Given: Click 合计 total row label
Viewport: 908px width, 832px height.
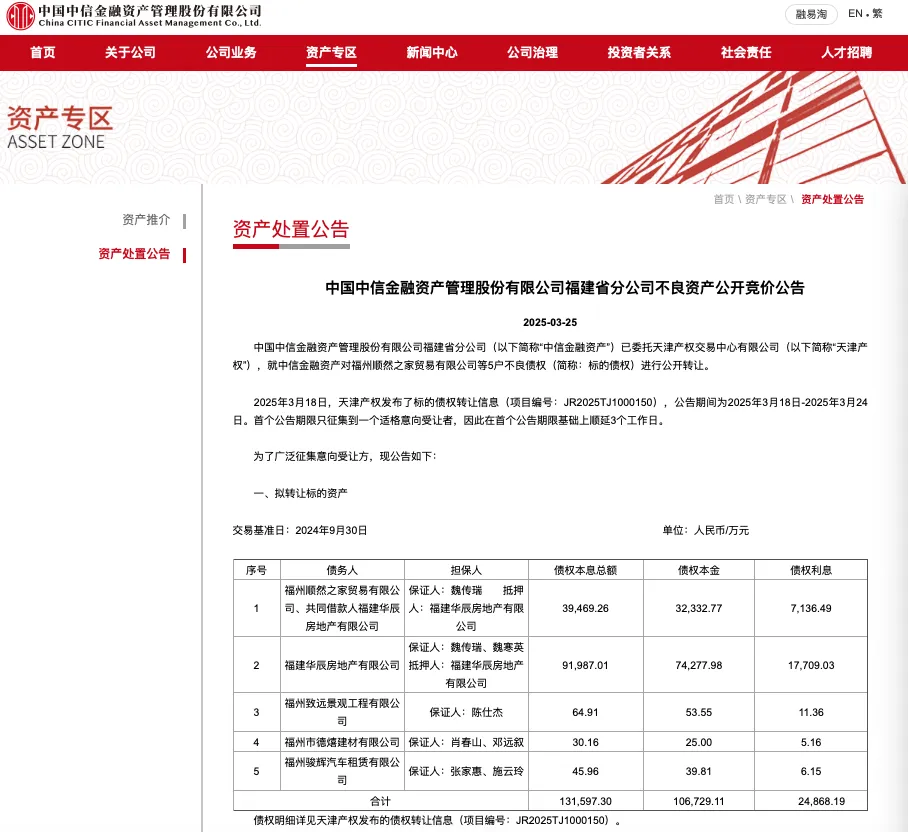Looking at the screenshot, I should (380, 801).
